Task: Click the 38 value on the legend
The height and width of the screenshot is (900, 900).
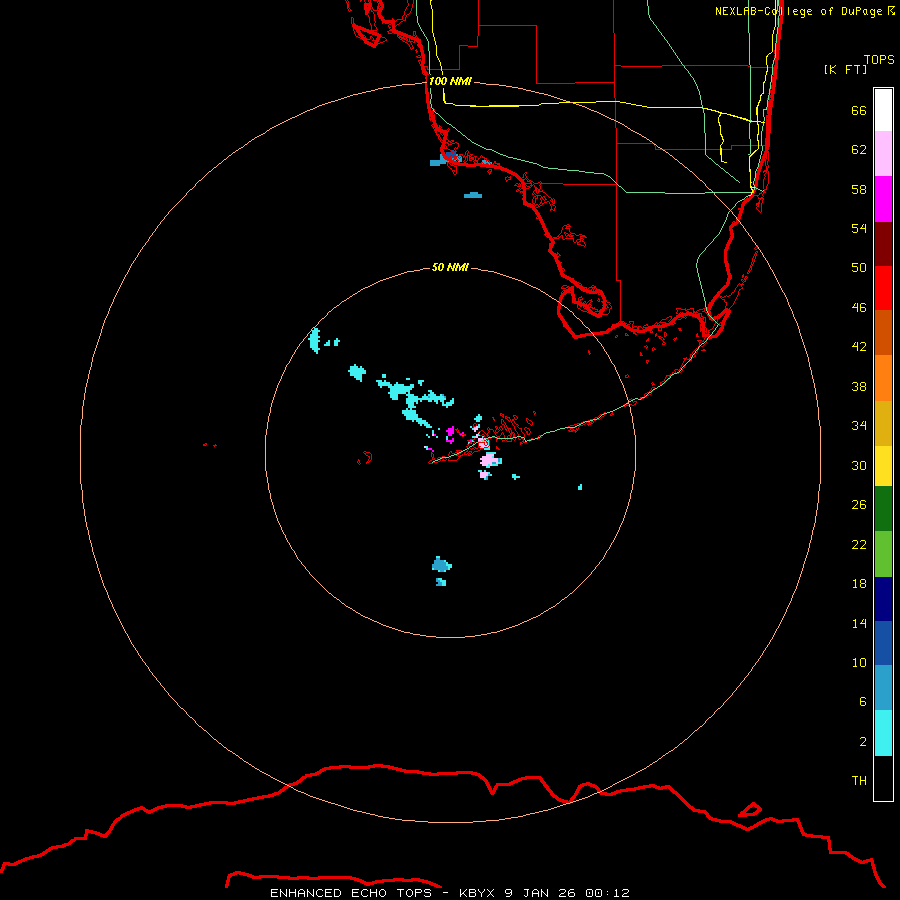Action: [859, 386]
